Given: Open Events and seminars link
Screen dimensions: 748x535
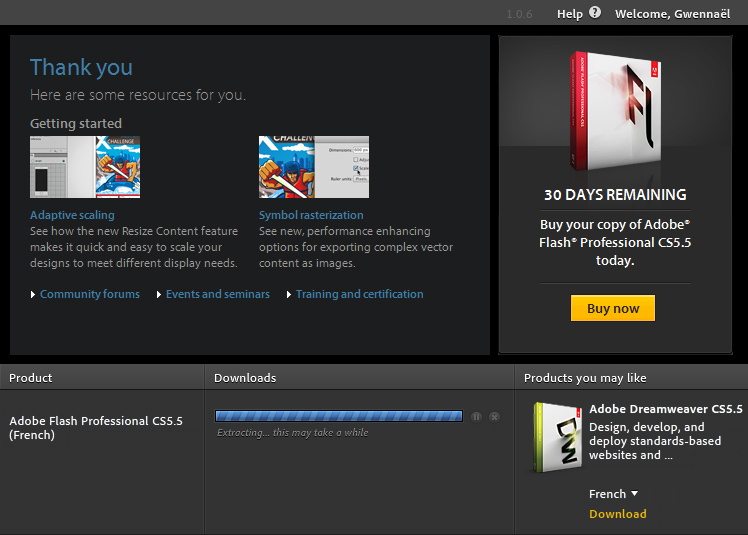Looking at the screenshot, I should tap(218, 295).
